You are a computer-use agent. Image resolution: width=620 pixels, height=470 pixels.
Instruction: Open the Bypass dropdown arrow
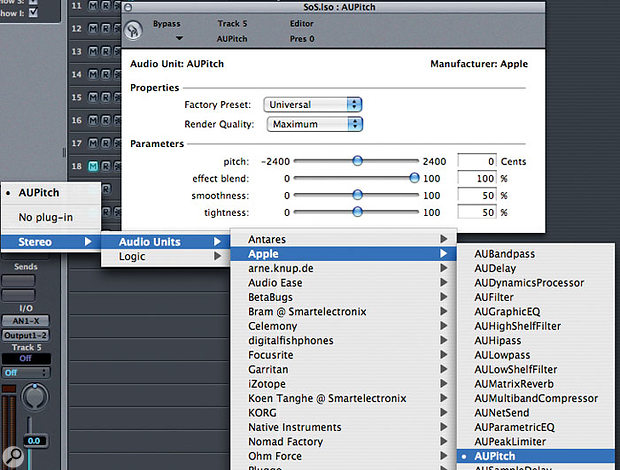tap(179, 38)
